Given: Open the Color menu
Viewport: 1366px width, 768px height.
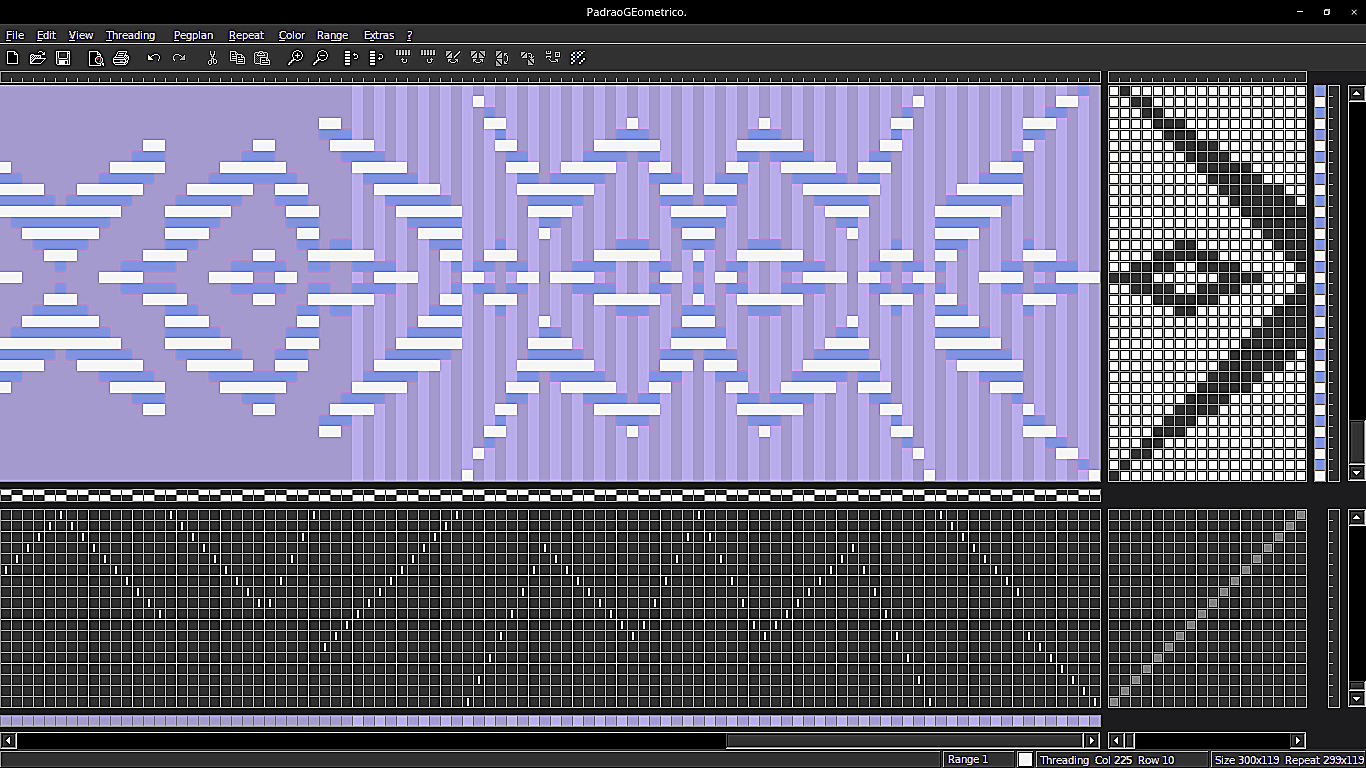Looking at the screenshot, I should click(x=292, y=35).
